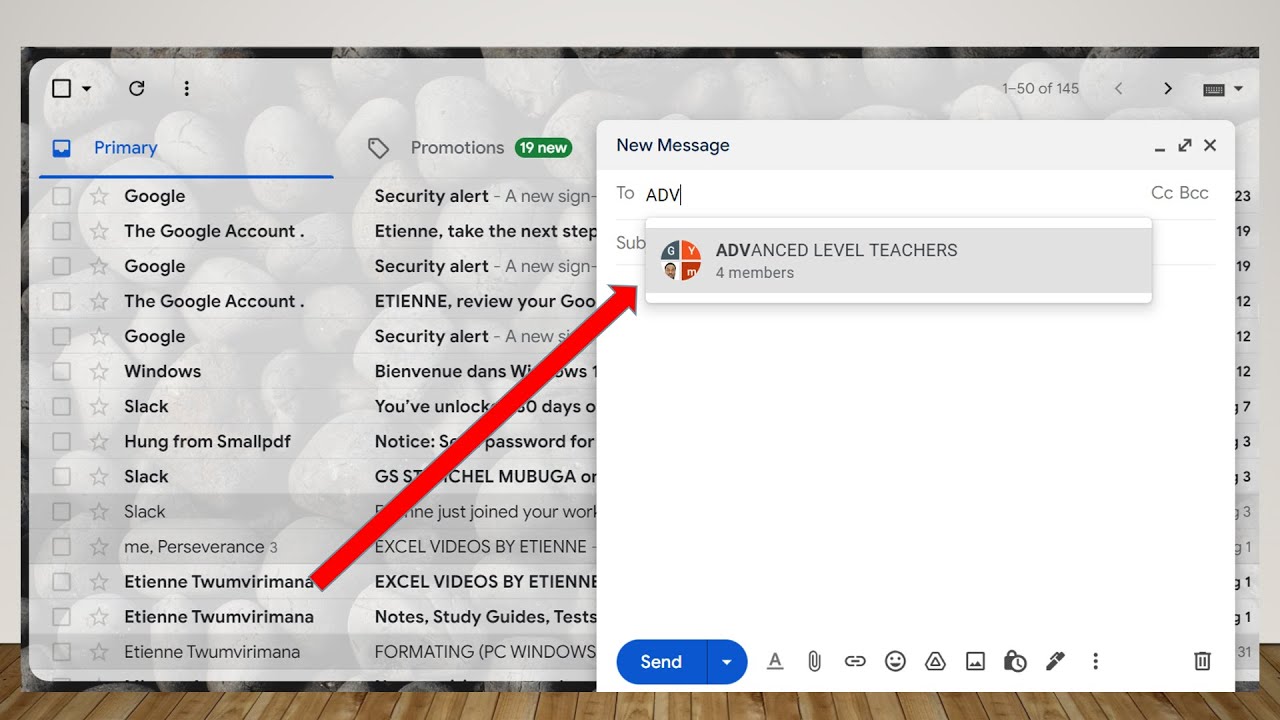This screenshot has width=1280, height=720.
Task: Check the box for Hung from Smallpdf
Action: [x=62, y=441]
